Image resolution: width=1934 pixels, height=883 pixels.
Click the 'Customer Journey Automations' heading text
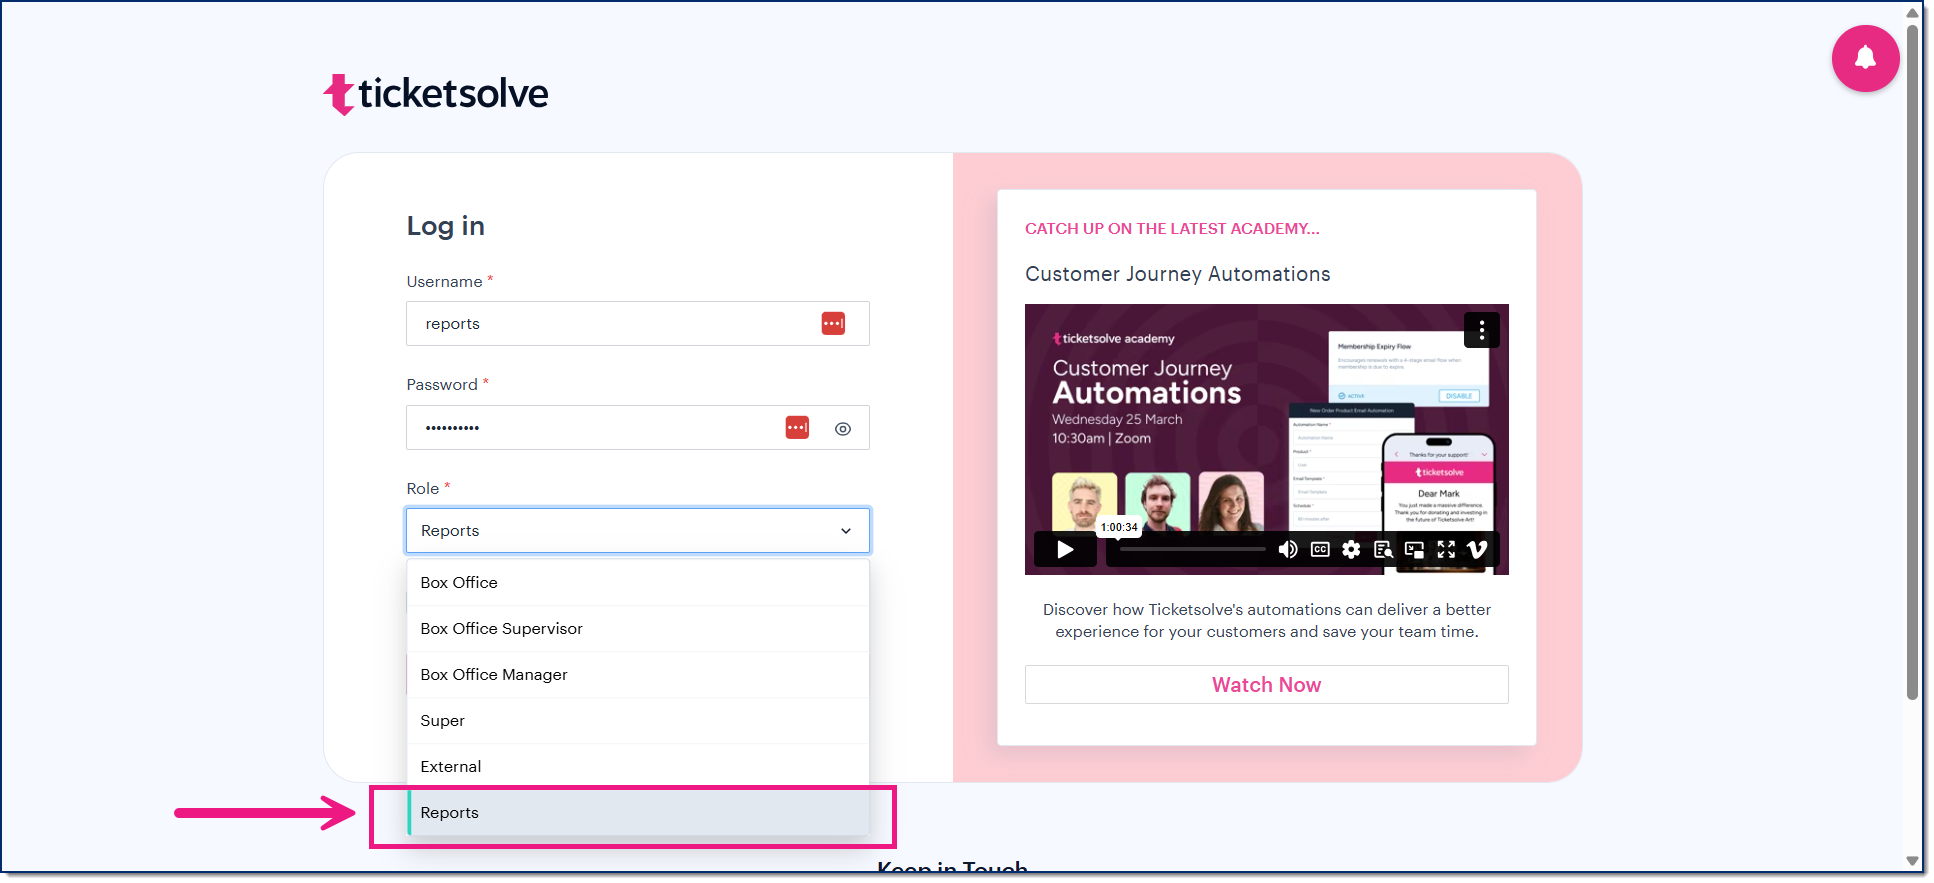tap(1177, 274)
